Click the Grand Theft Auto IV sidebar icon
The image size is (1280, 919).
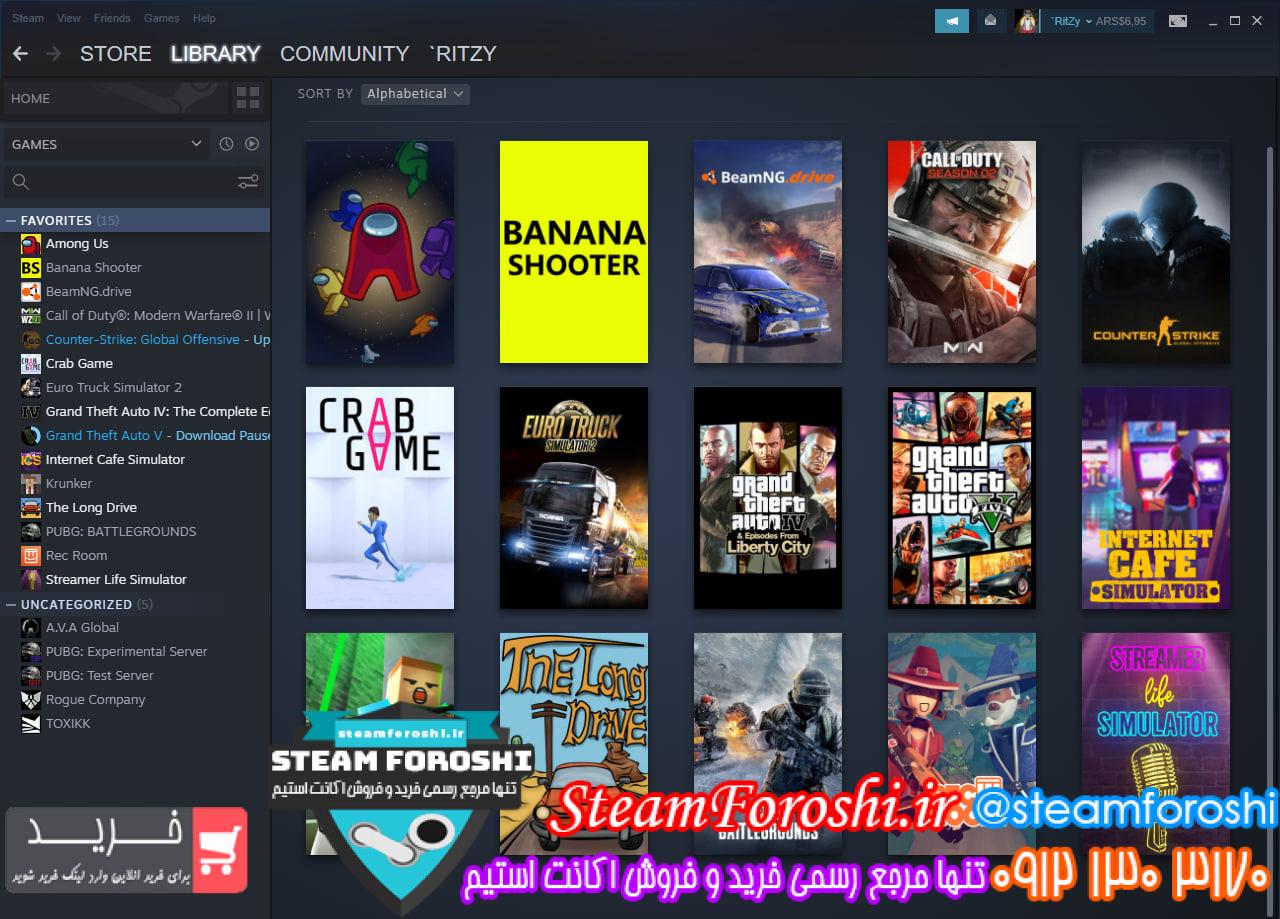coord(31,412)
